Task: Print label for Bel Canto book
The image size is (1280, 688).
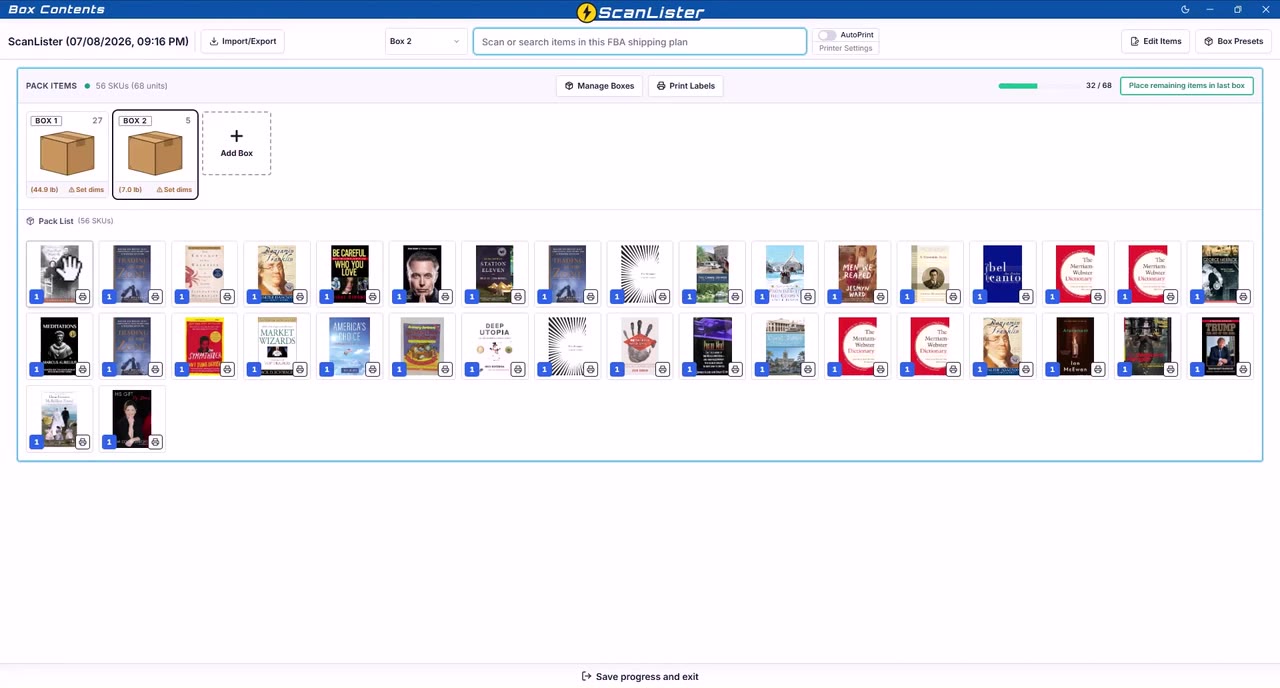Action: click(1026, 297)
